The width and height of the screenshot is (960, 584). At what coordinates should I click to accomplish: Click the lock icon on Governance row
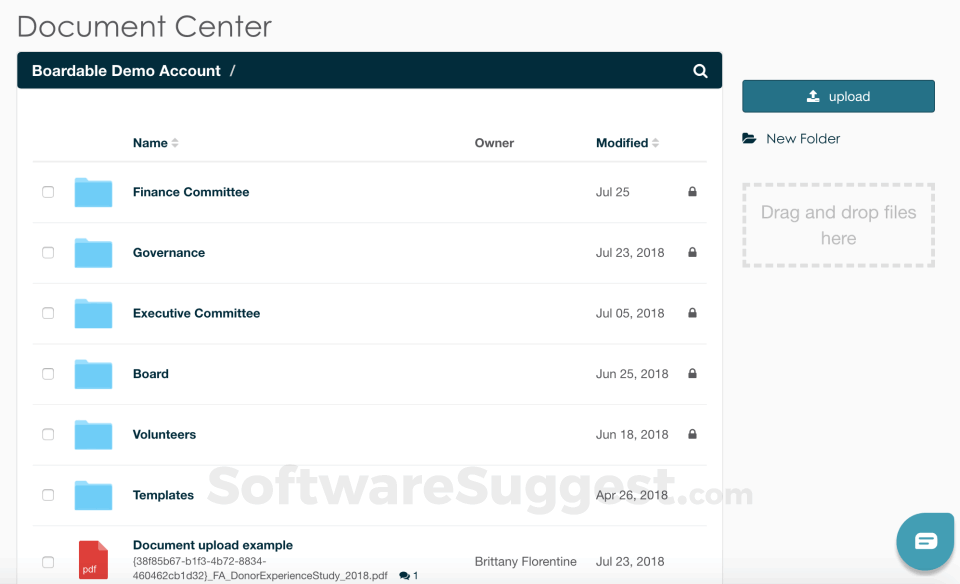[691, 252]
